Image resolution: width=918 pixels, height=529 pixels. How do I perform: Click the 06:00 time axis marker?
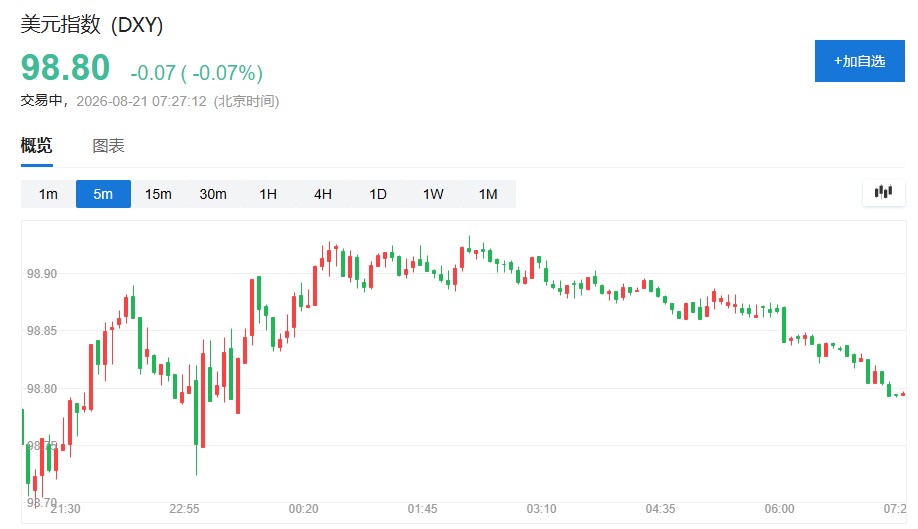tap(779, 509)
